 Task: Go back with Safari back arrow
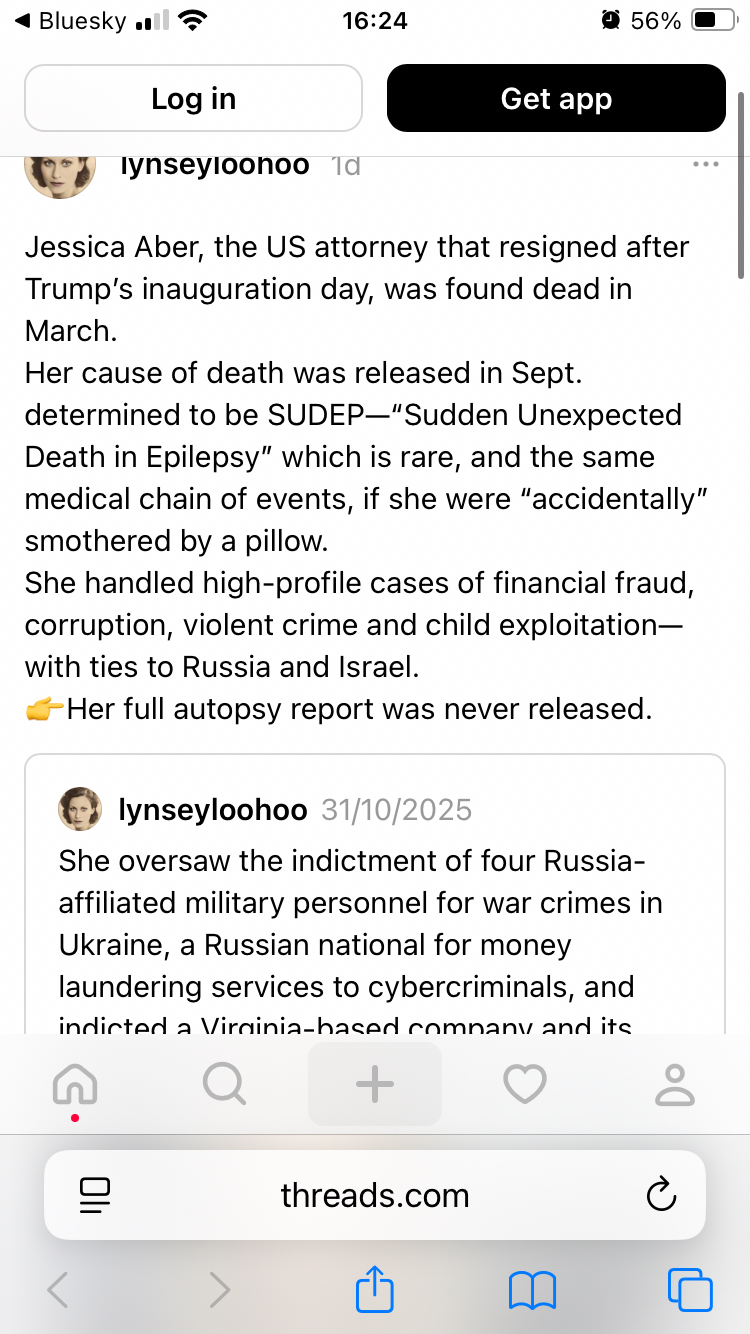point(58,1290)
